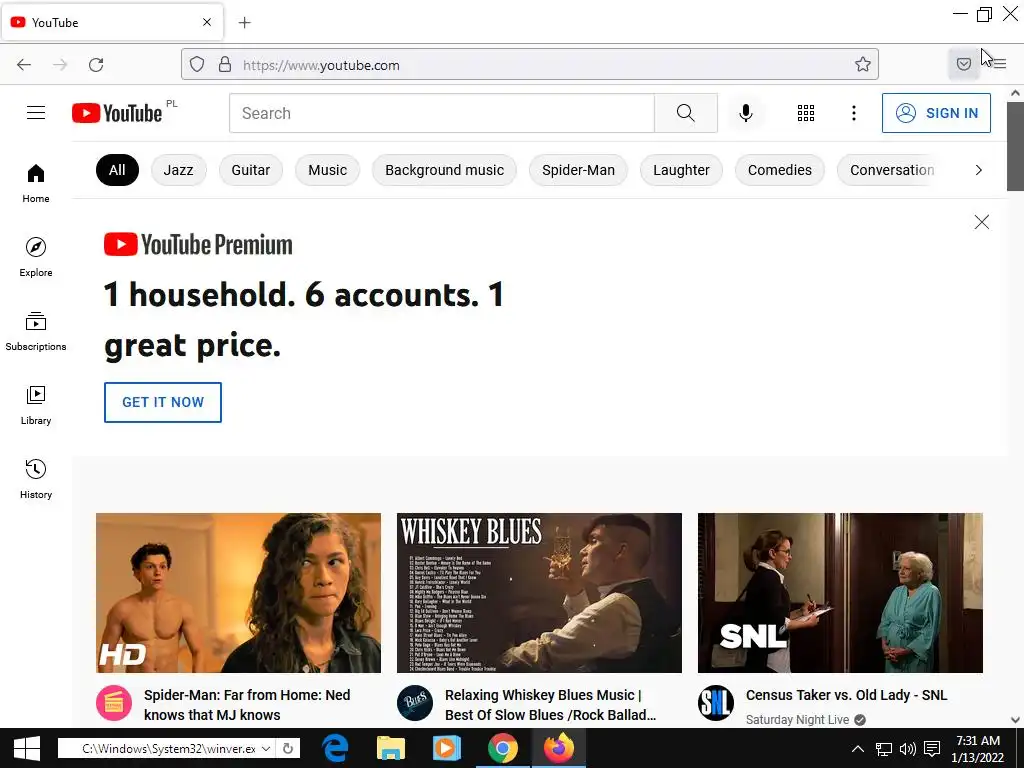Open a new browser tab
Viewport: 1024px width, 768px height.
coord(244,23)
